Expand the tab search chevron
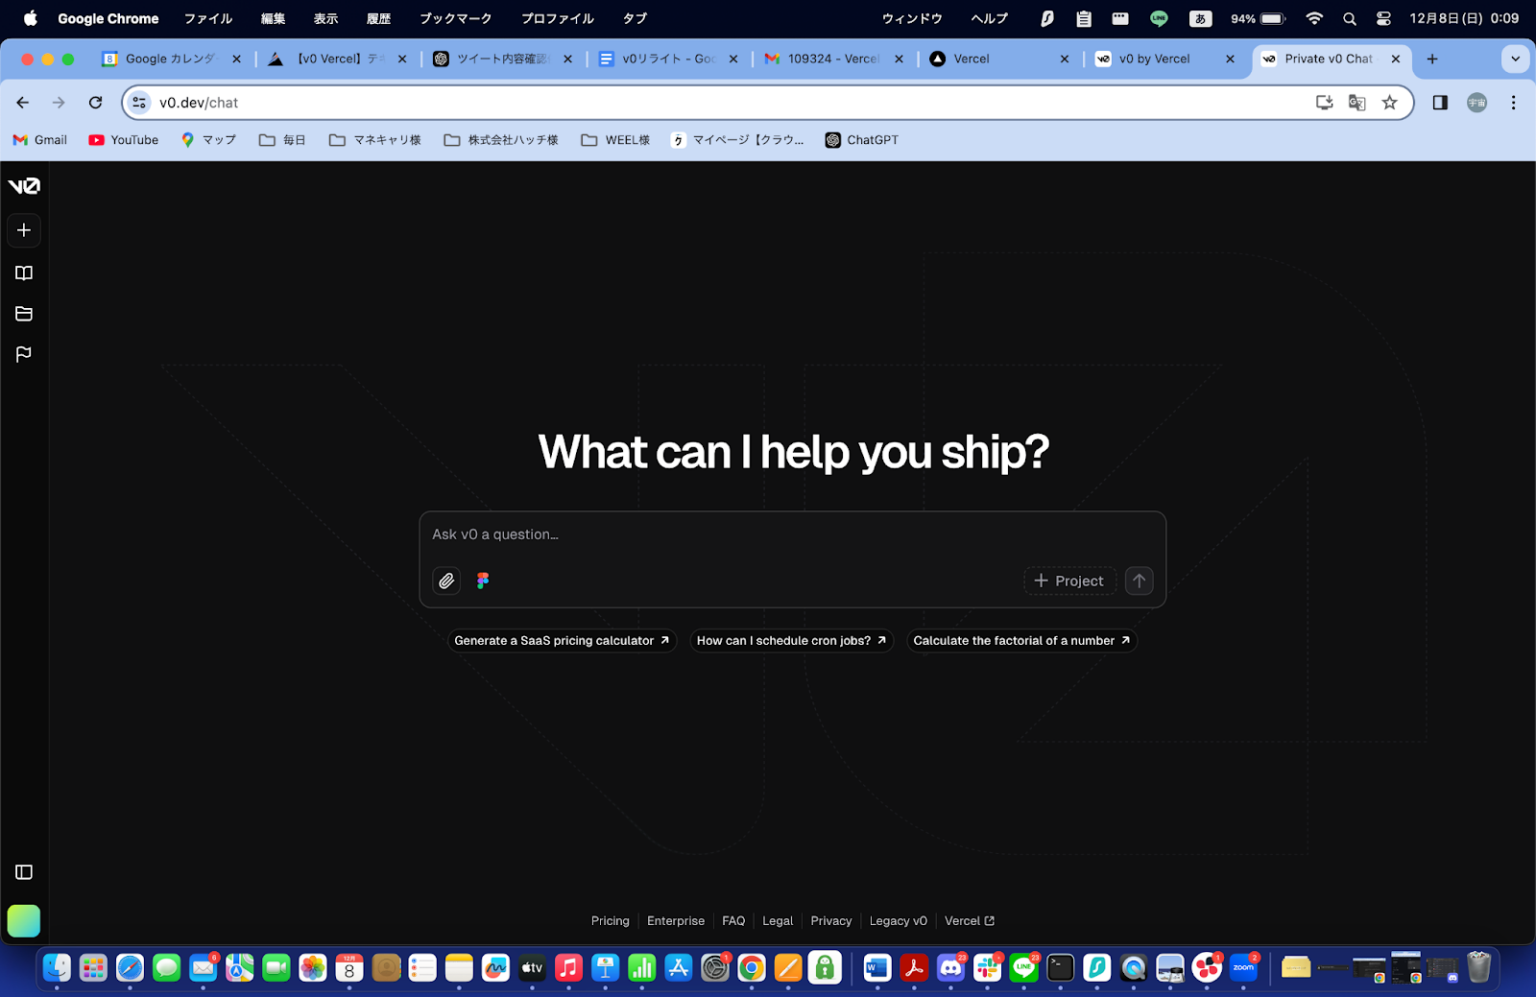The image size is (1536, 997). point(1516,59)
